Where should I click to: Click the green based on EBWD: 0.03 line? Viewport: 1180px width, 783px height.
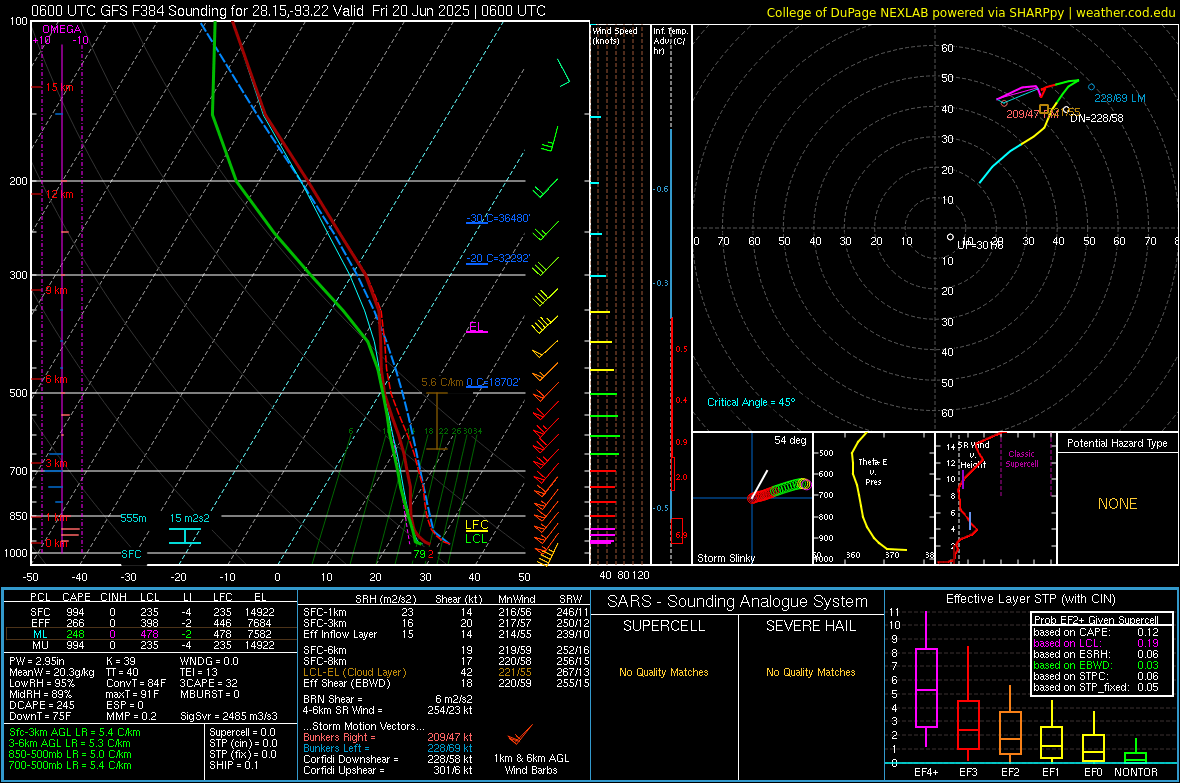1096,665
